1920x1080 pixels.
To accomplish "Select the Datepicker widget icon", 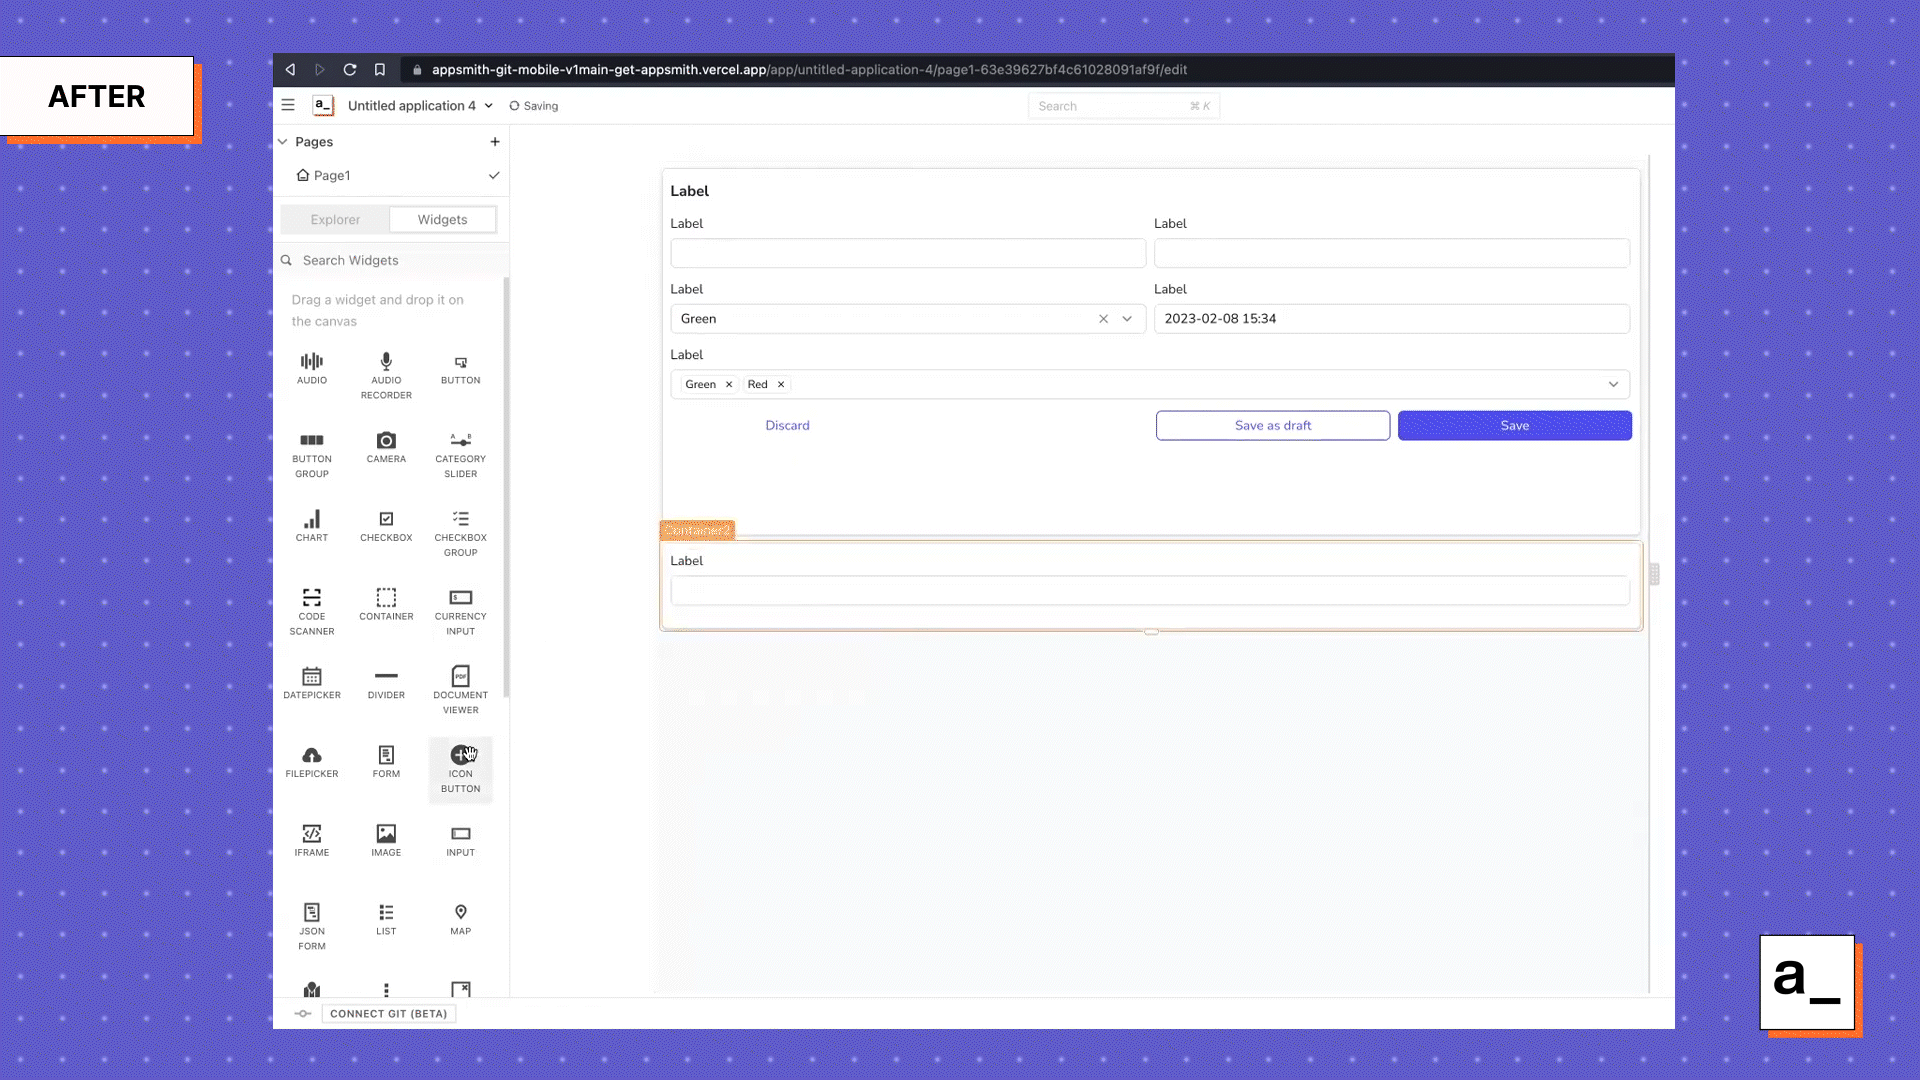I will pos(312,677).
